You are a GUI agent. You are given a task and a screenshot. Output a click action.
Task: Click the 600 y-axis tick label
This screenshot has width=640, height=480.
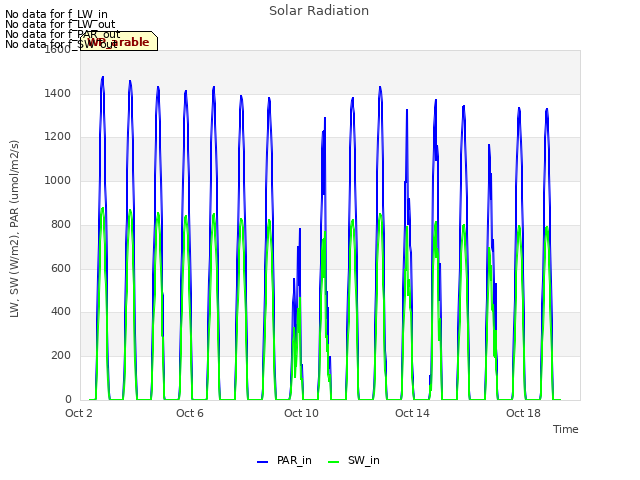click(61, 268)
